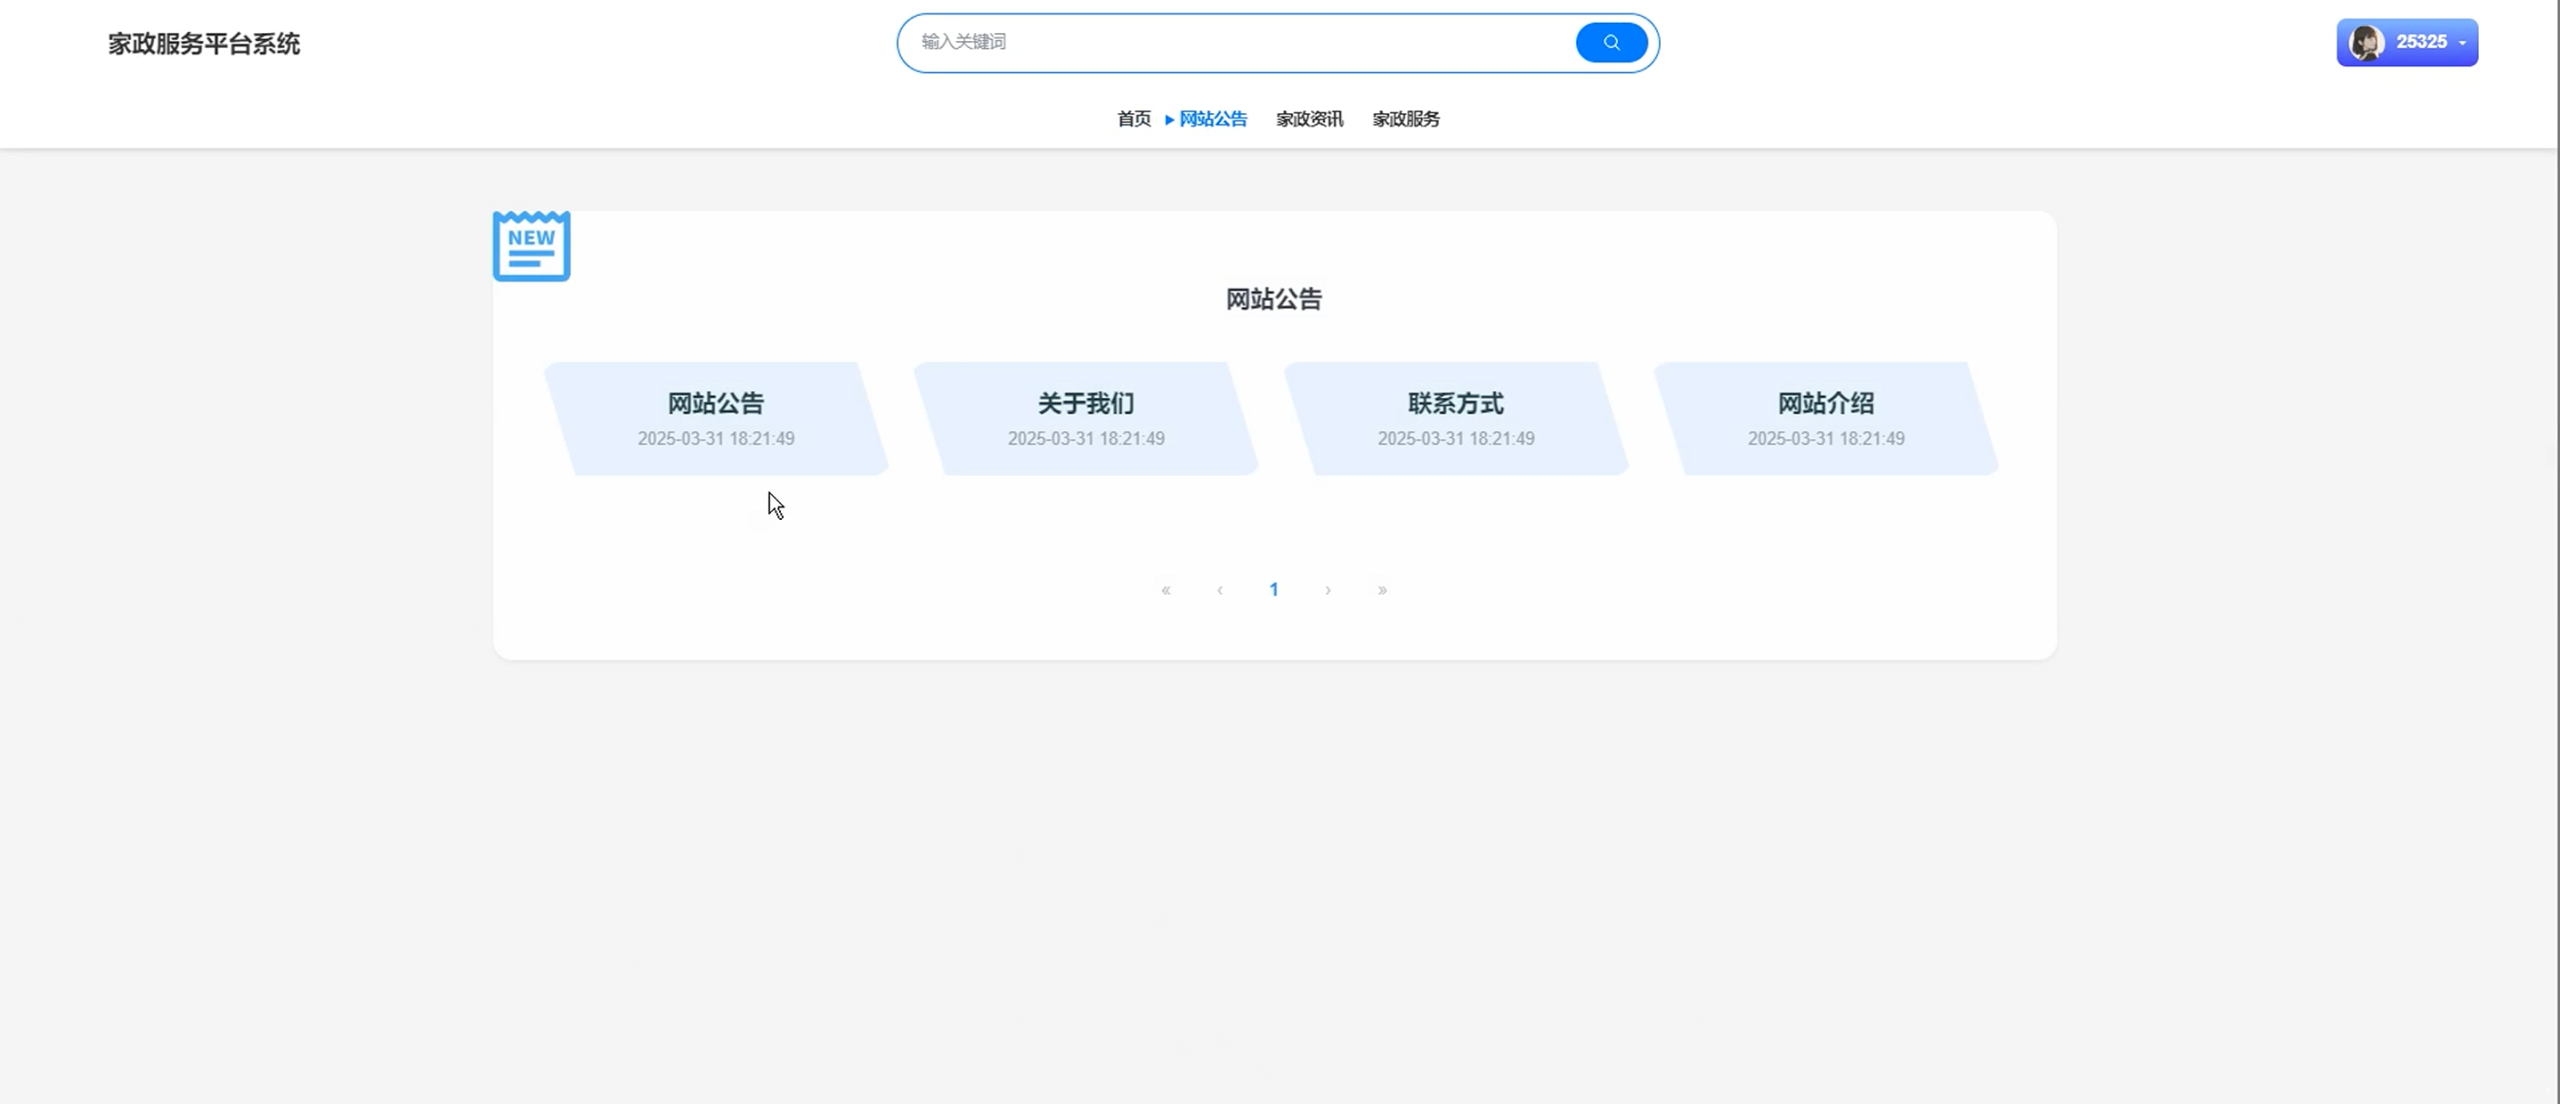Select 网站公告 in the navigation bar
The image size is (2560, 1104).
click(x=1212, y=118)
